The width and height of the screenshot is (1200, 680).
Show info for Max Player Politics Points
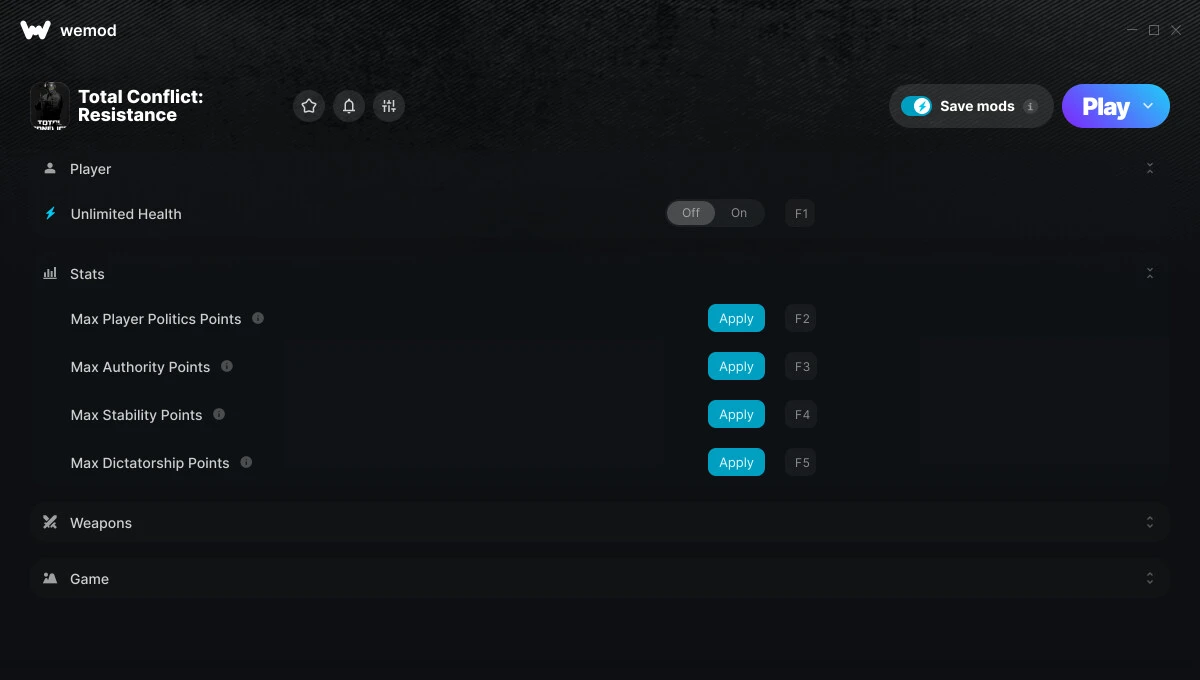[258, 318]
